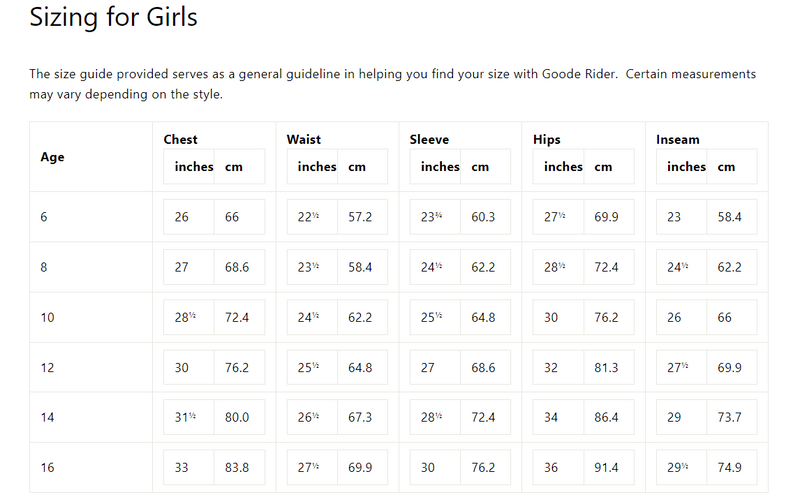Select age 8 row label
800x504 pixels.
point(44,267)
